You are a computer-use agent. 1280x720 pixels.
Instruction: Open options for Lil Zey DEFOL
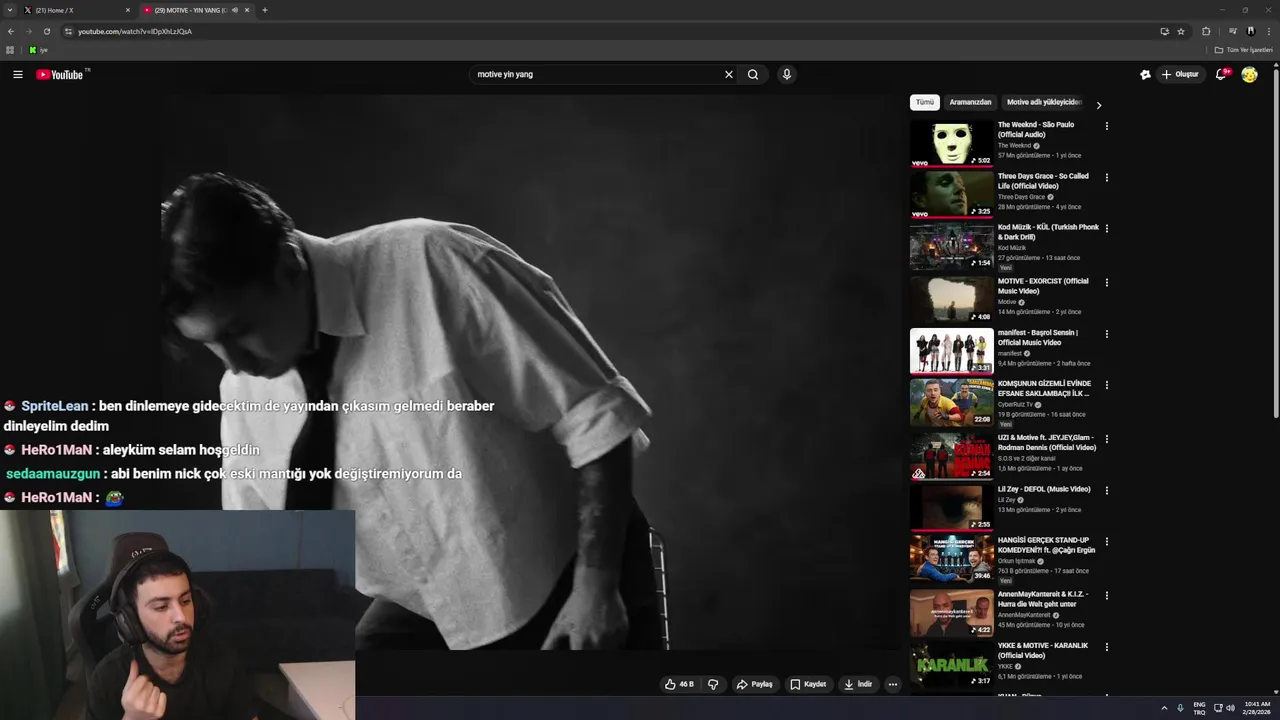click(1106, 490)
